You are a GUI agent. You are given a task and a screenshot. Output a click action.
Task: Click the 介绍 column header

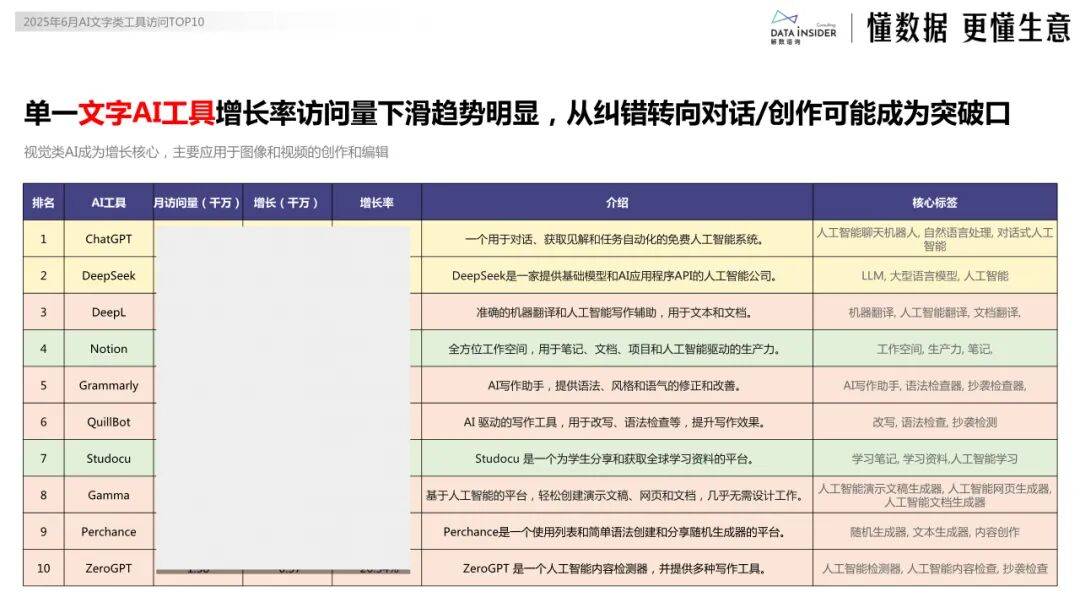(617, 202)
